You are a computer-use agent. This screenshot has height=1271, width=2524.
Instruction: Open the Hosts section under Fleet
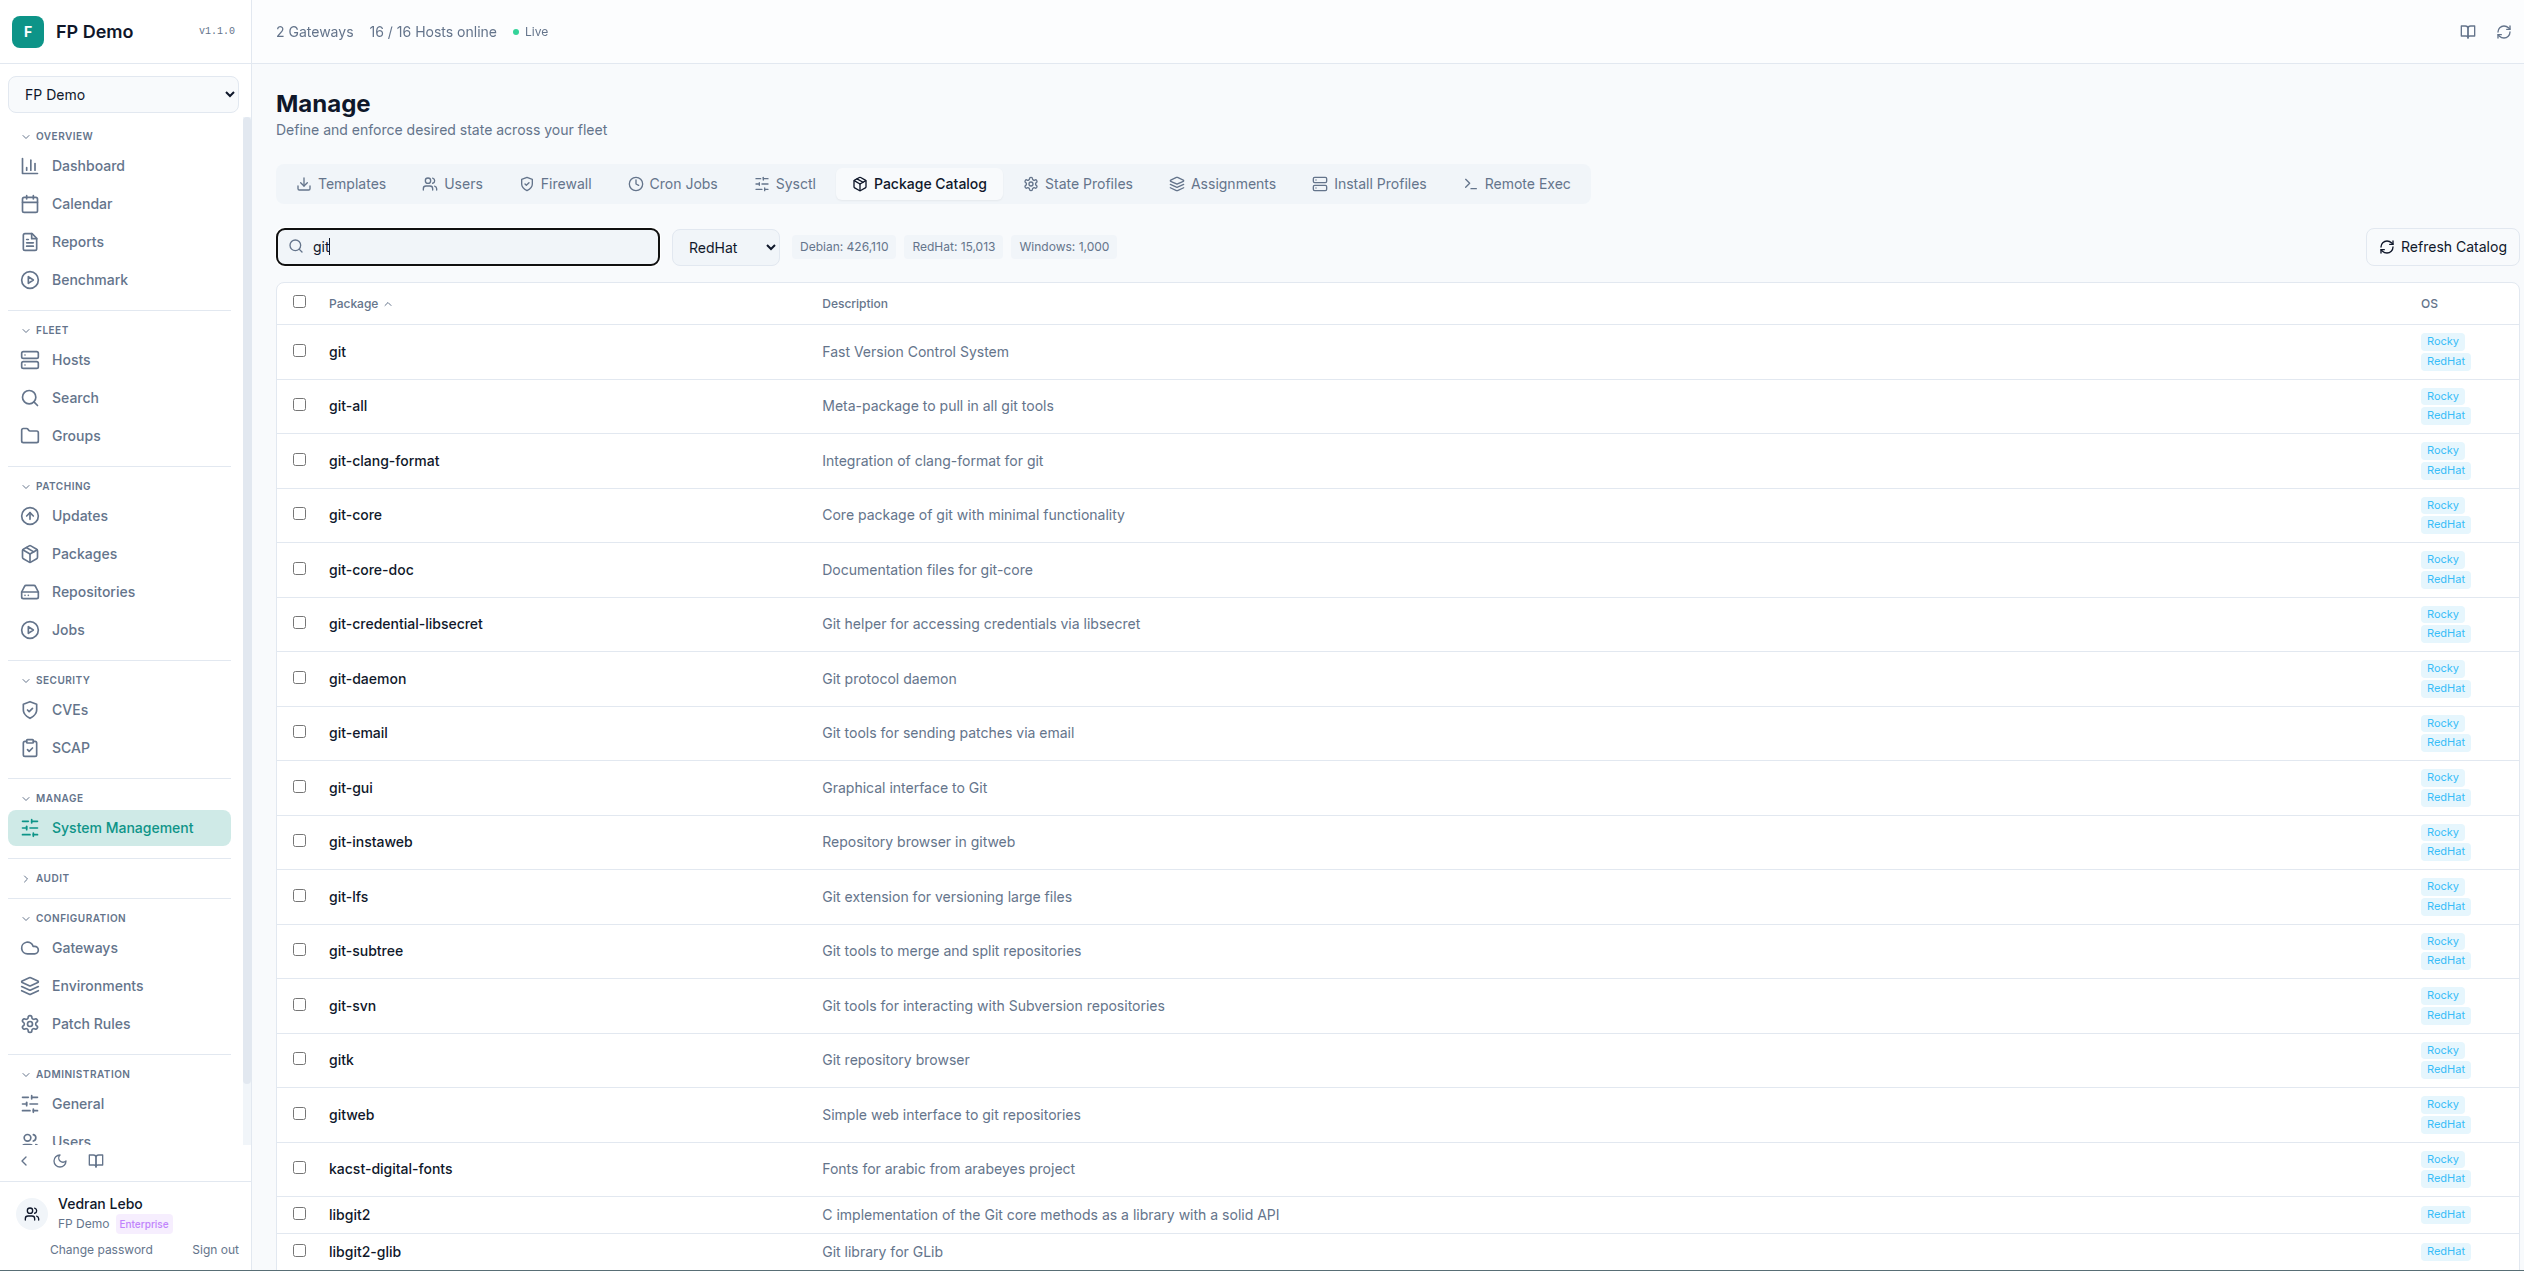(x=69, y=359)
